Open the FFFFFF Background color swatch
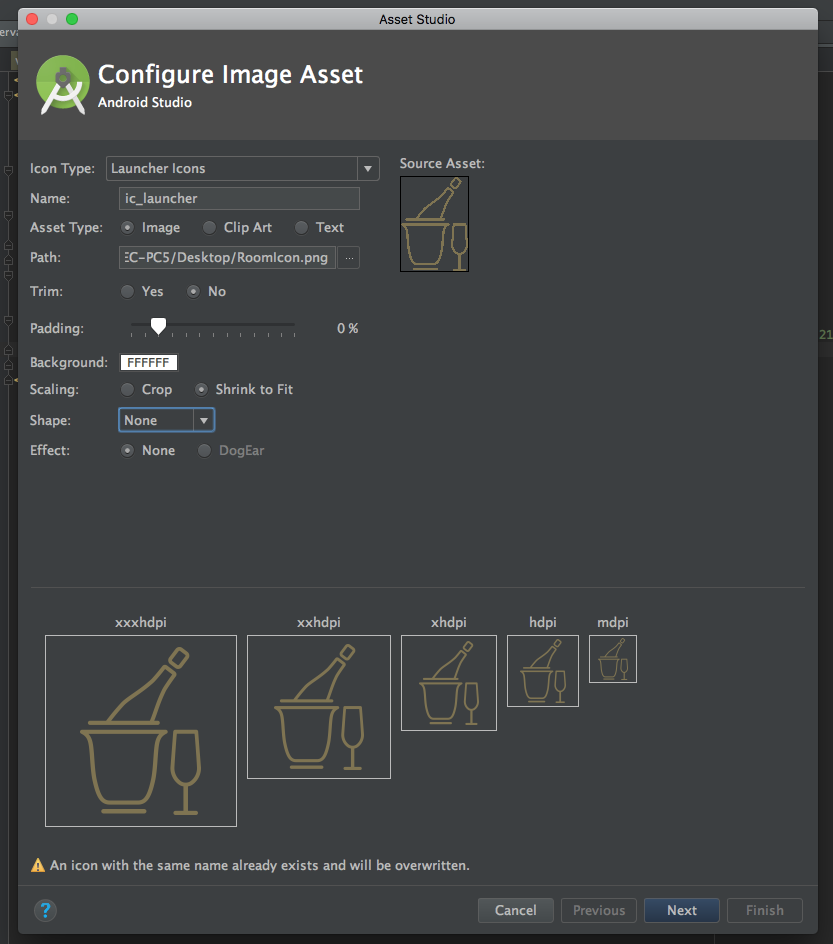 pos(149,363)
